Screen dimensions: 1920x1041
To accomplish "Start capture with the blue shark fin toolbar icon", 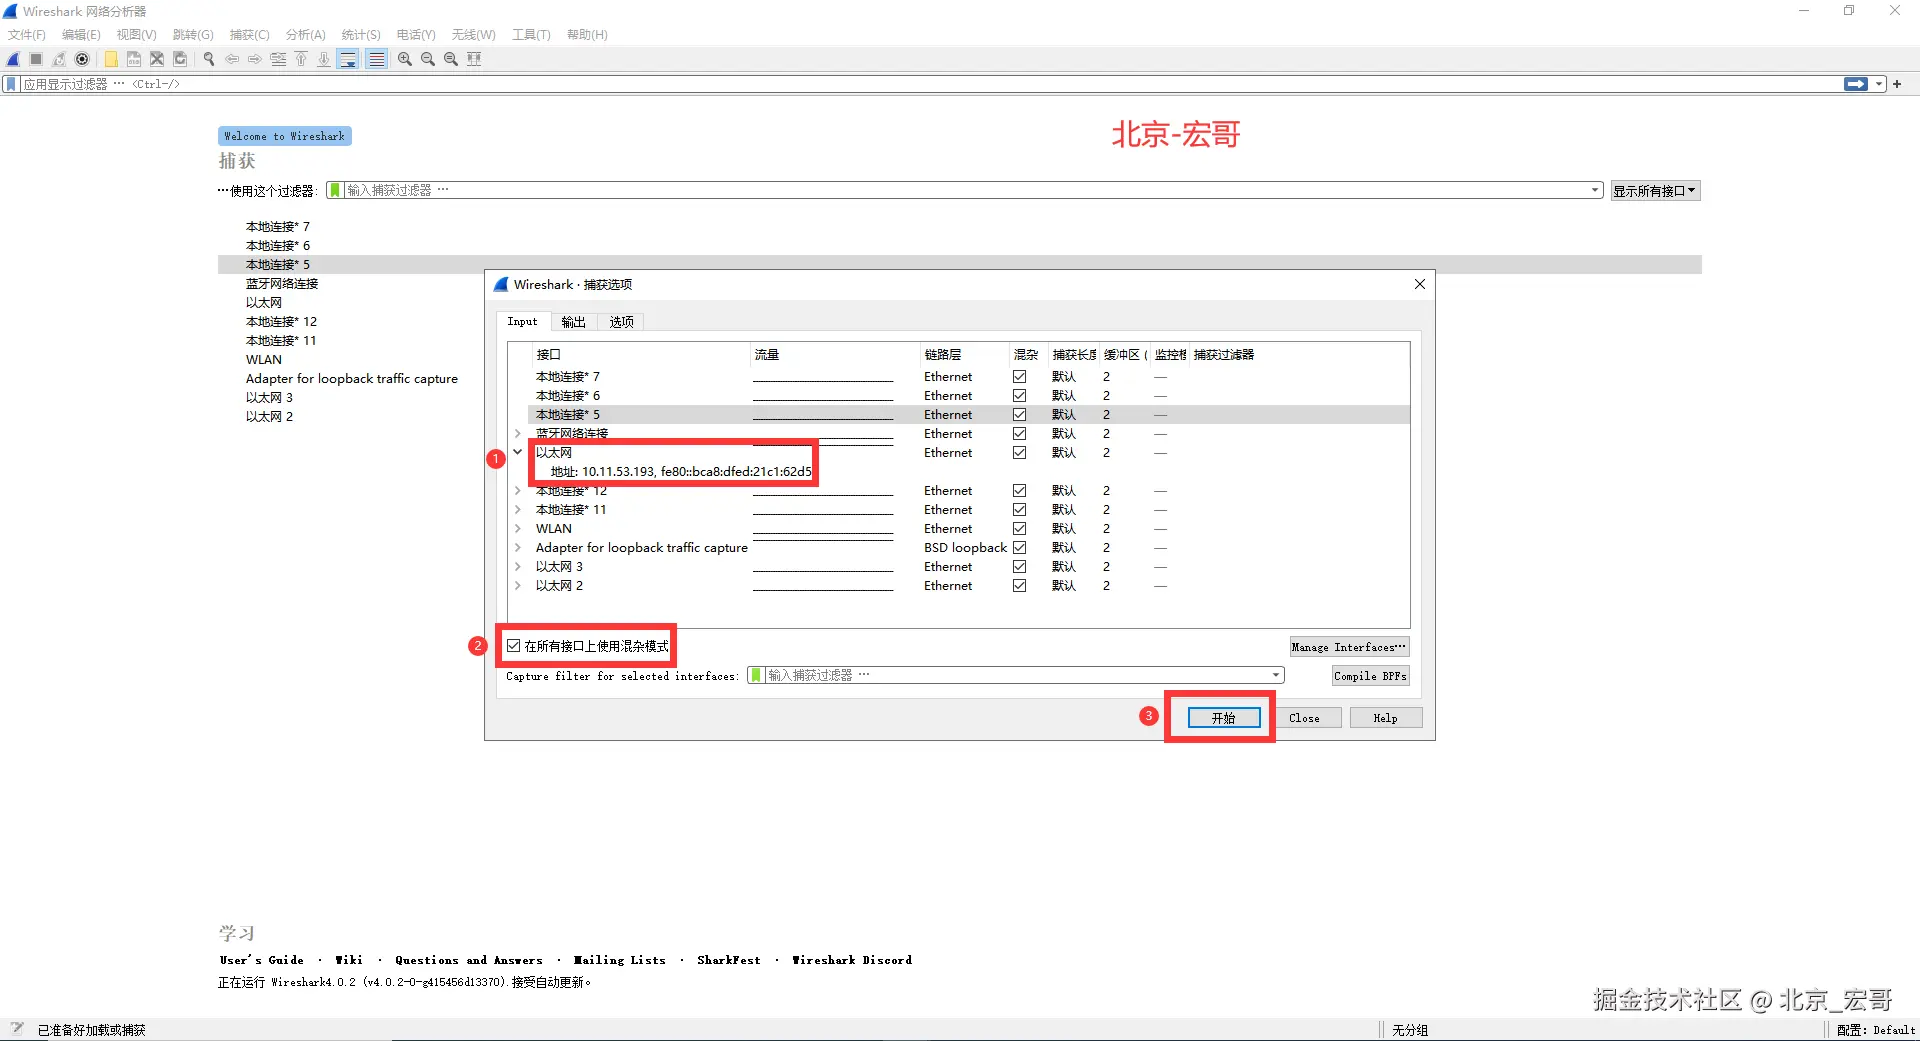I will tap(14, 59).
